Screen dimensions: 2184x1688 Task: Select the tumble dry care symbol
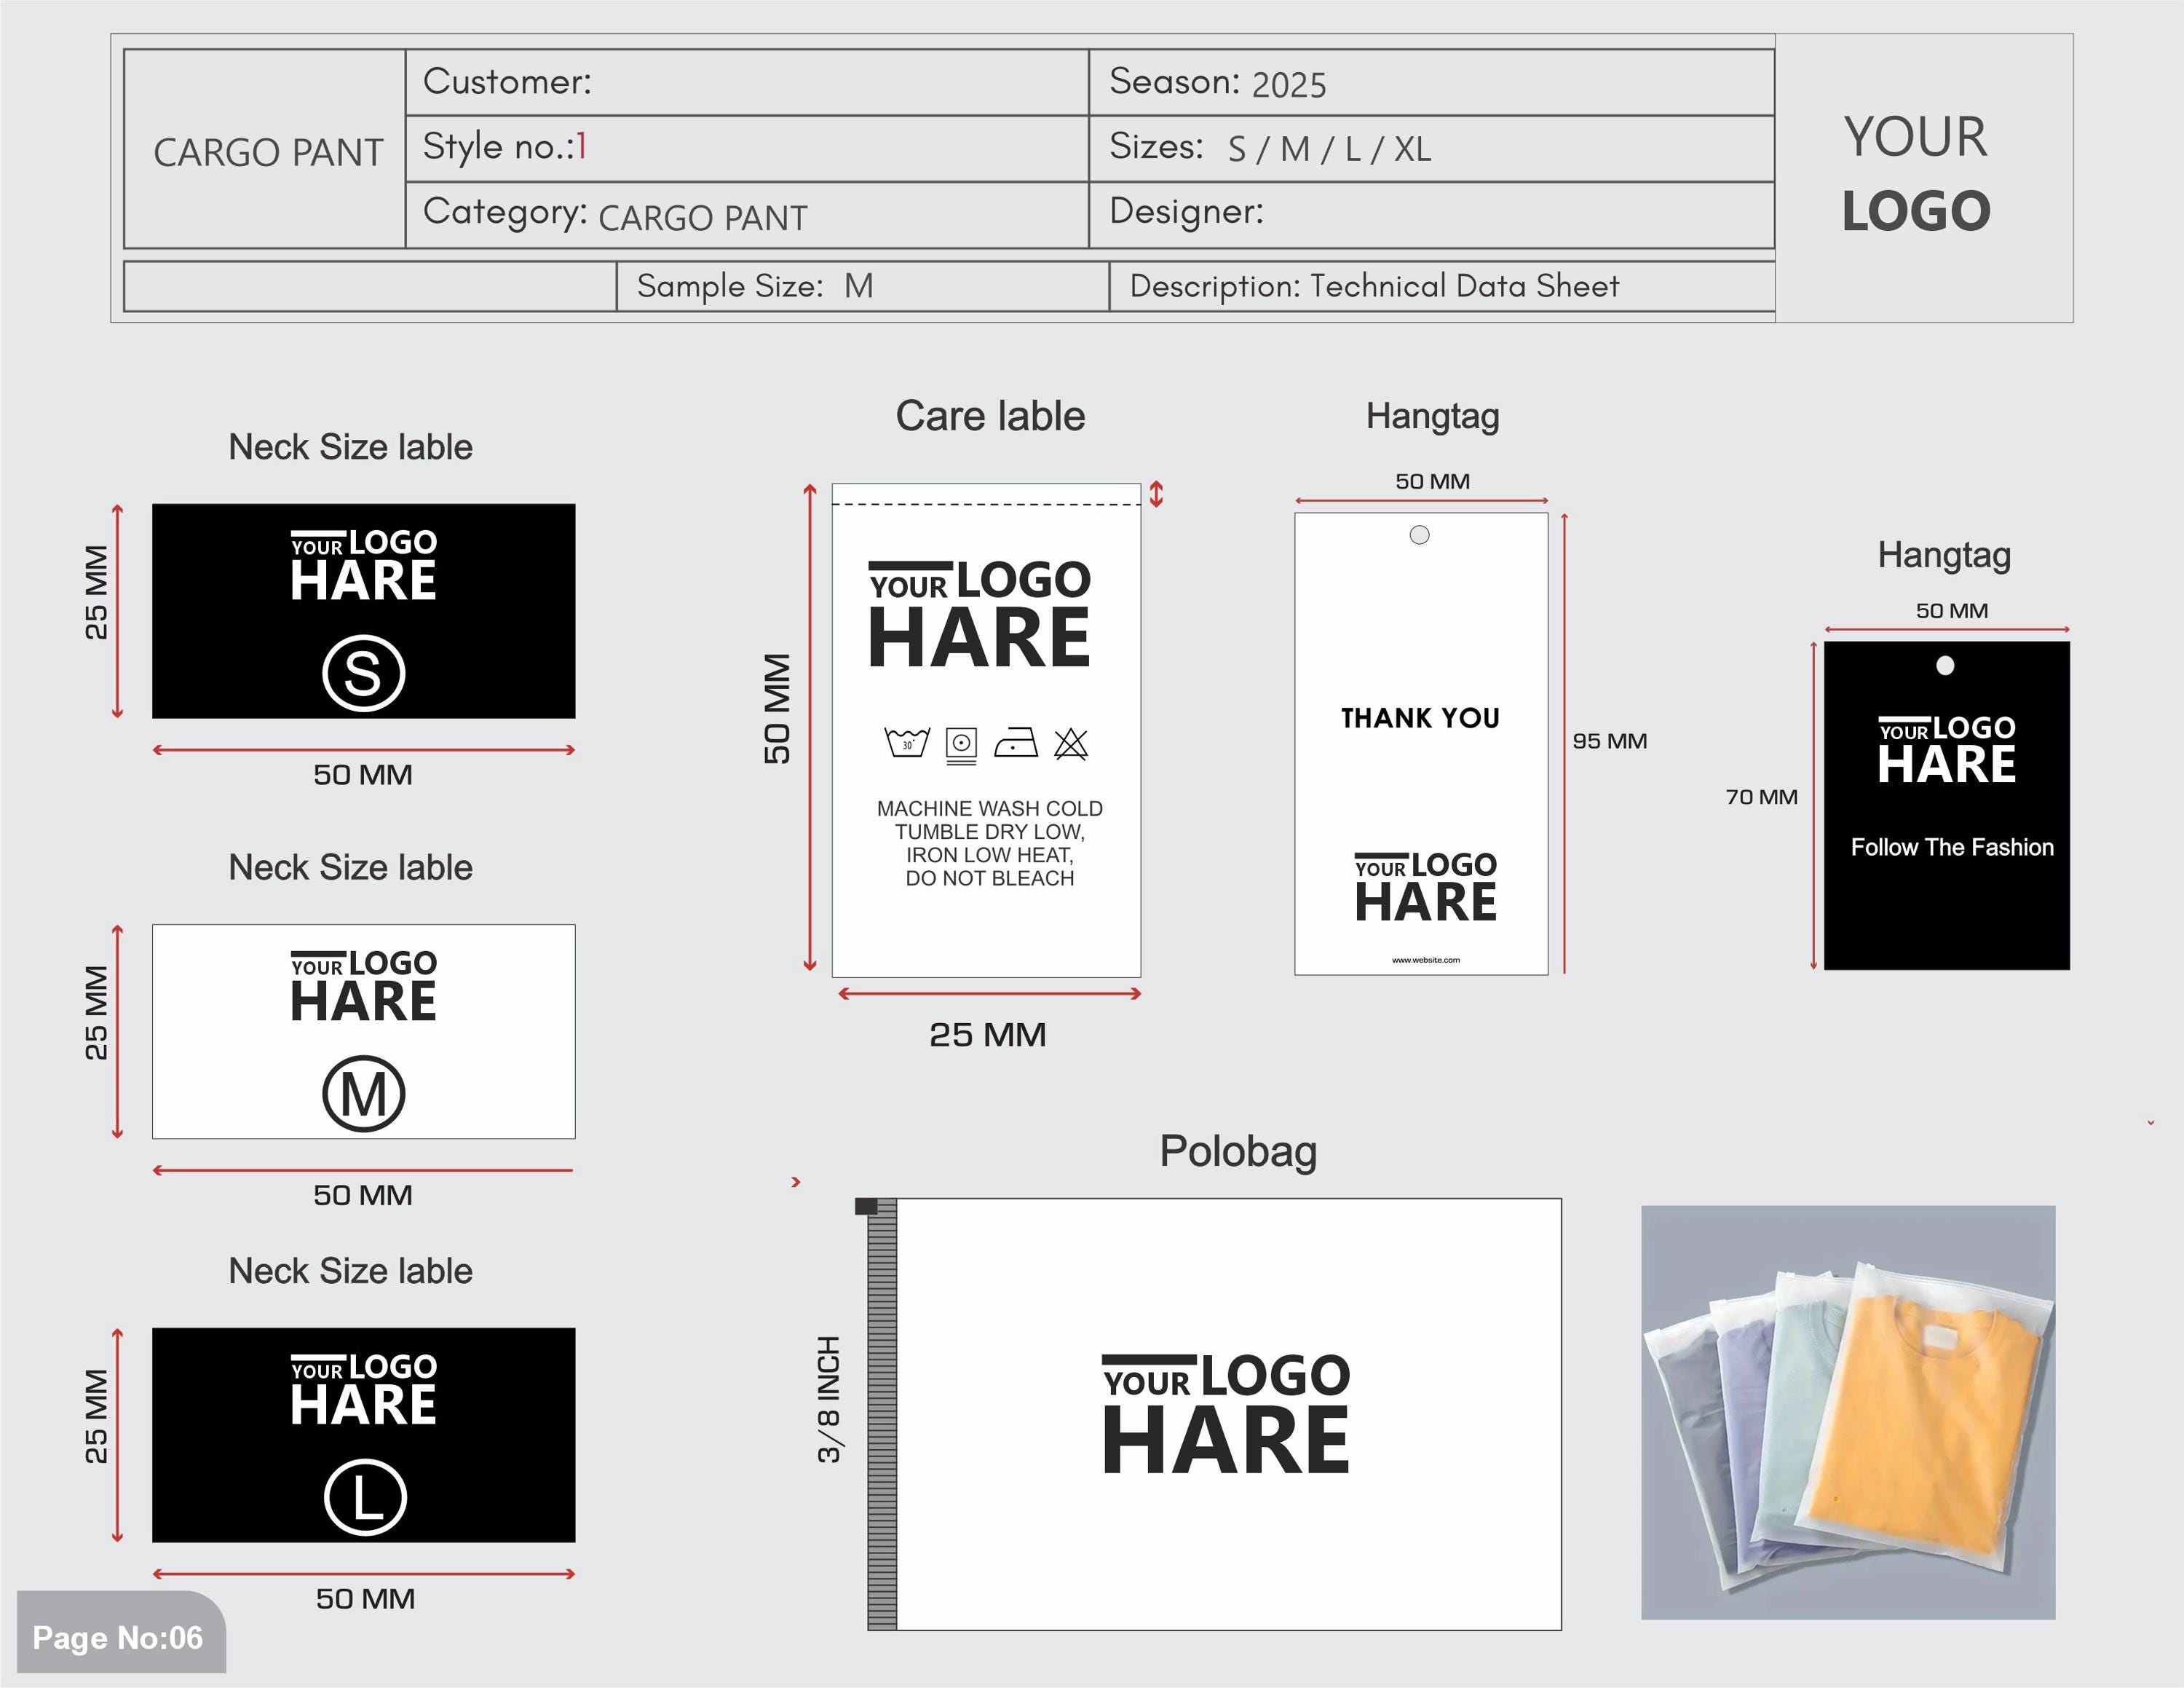point(961,745)
